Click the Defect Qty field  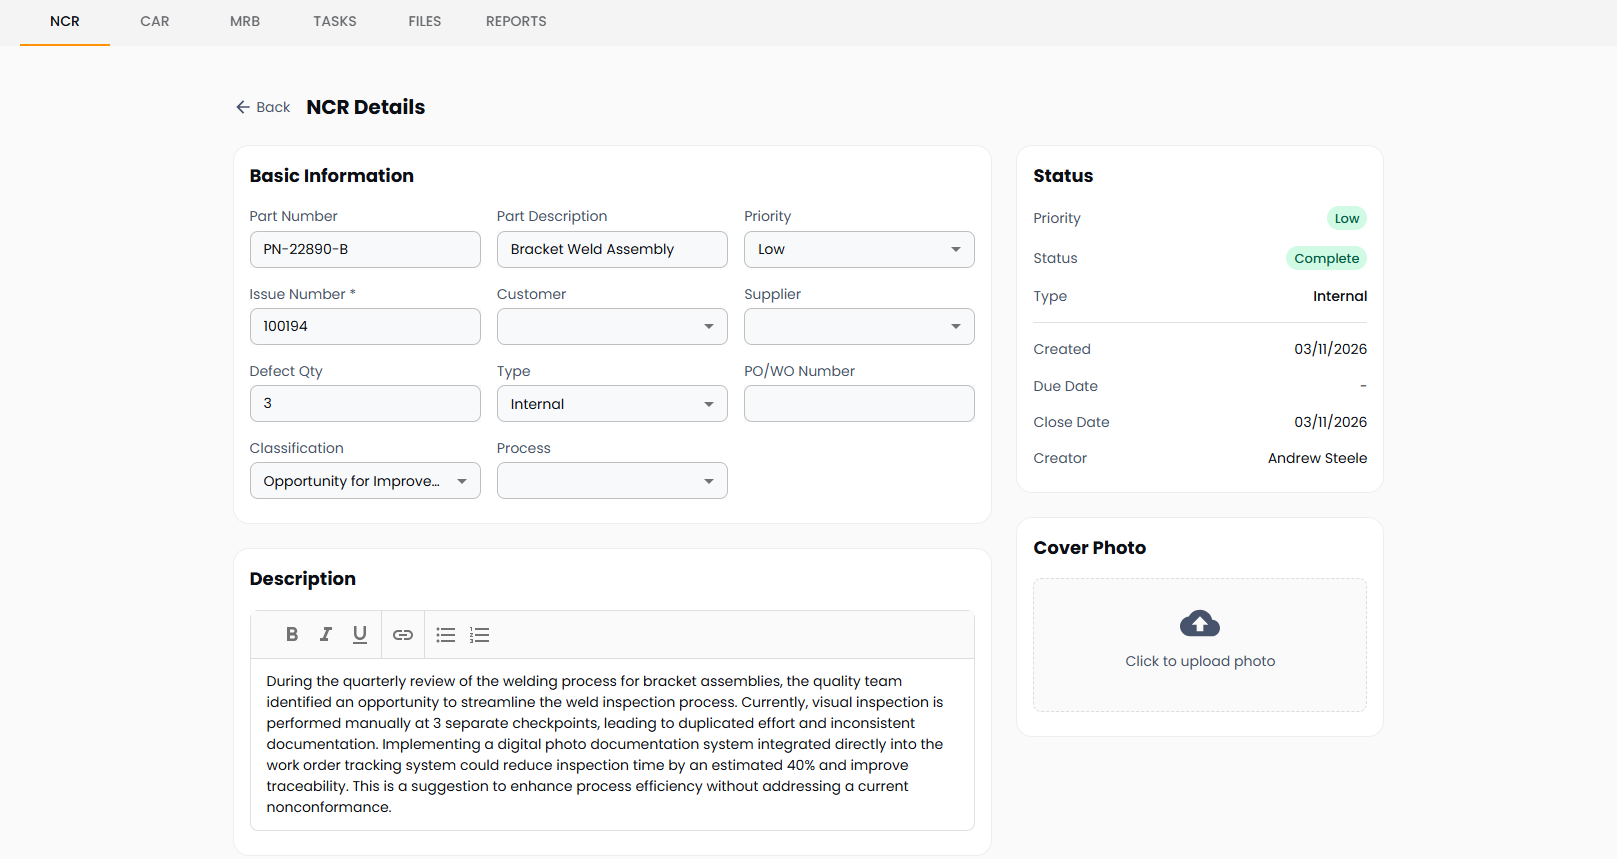point(364,404)
